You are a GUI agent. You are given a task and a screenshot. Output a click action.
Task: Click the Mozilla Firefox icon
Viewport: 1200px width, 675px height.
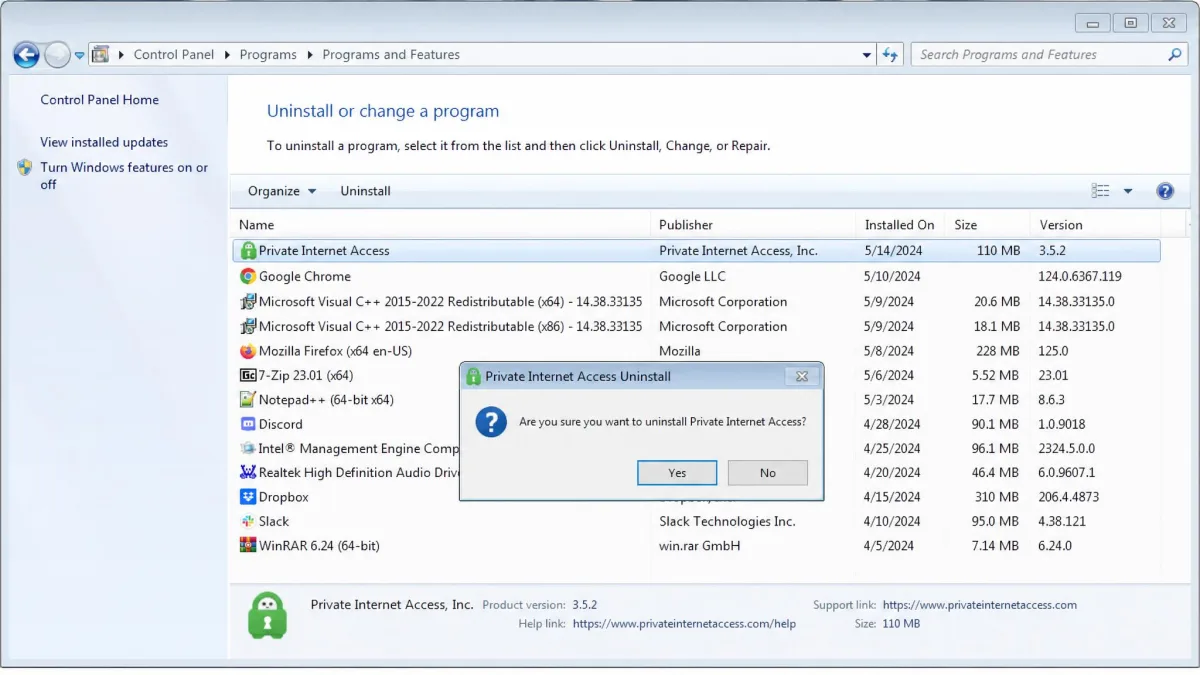click(248, 351)
